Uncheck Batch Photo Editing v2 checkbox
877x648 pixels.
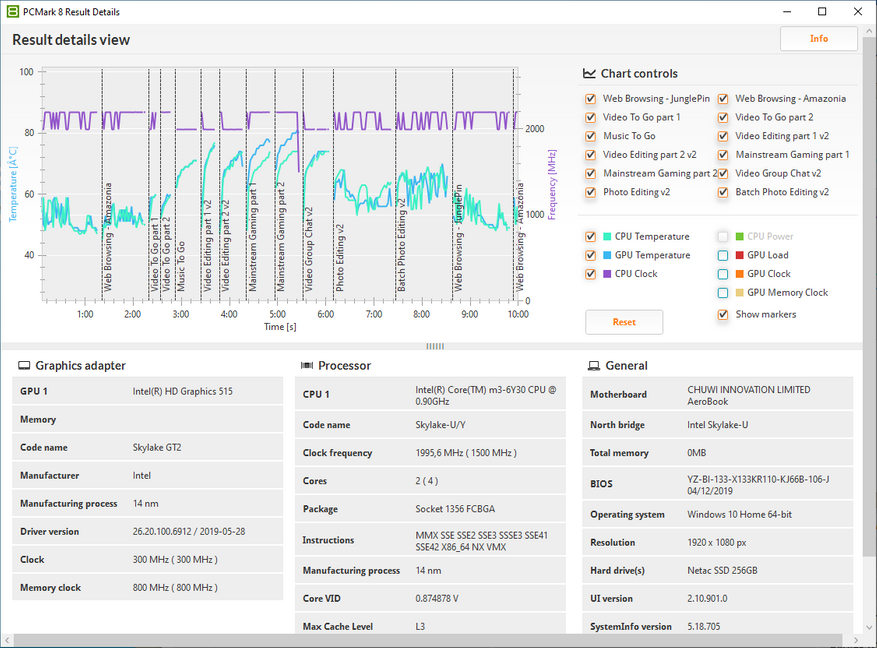pyautogui.click(x=723, y=192)
